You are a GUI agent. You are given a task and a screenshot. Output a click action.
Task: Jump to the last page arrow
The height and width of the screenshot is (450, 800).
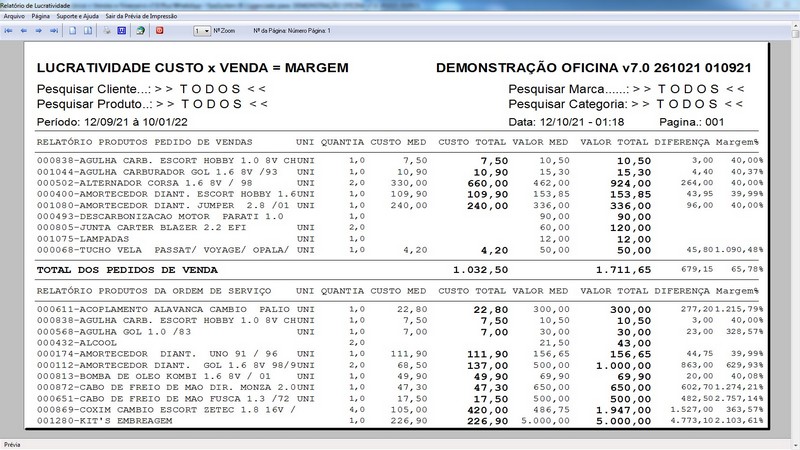tap(54, 31)
